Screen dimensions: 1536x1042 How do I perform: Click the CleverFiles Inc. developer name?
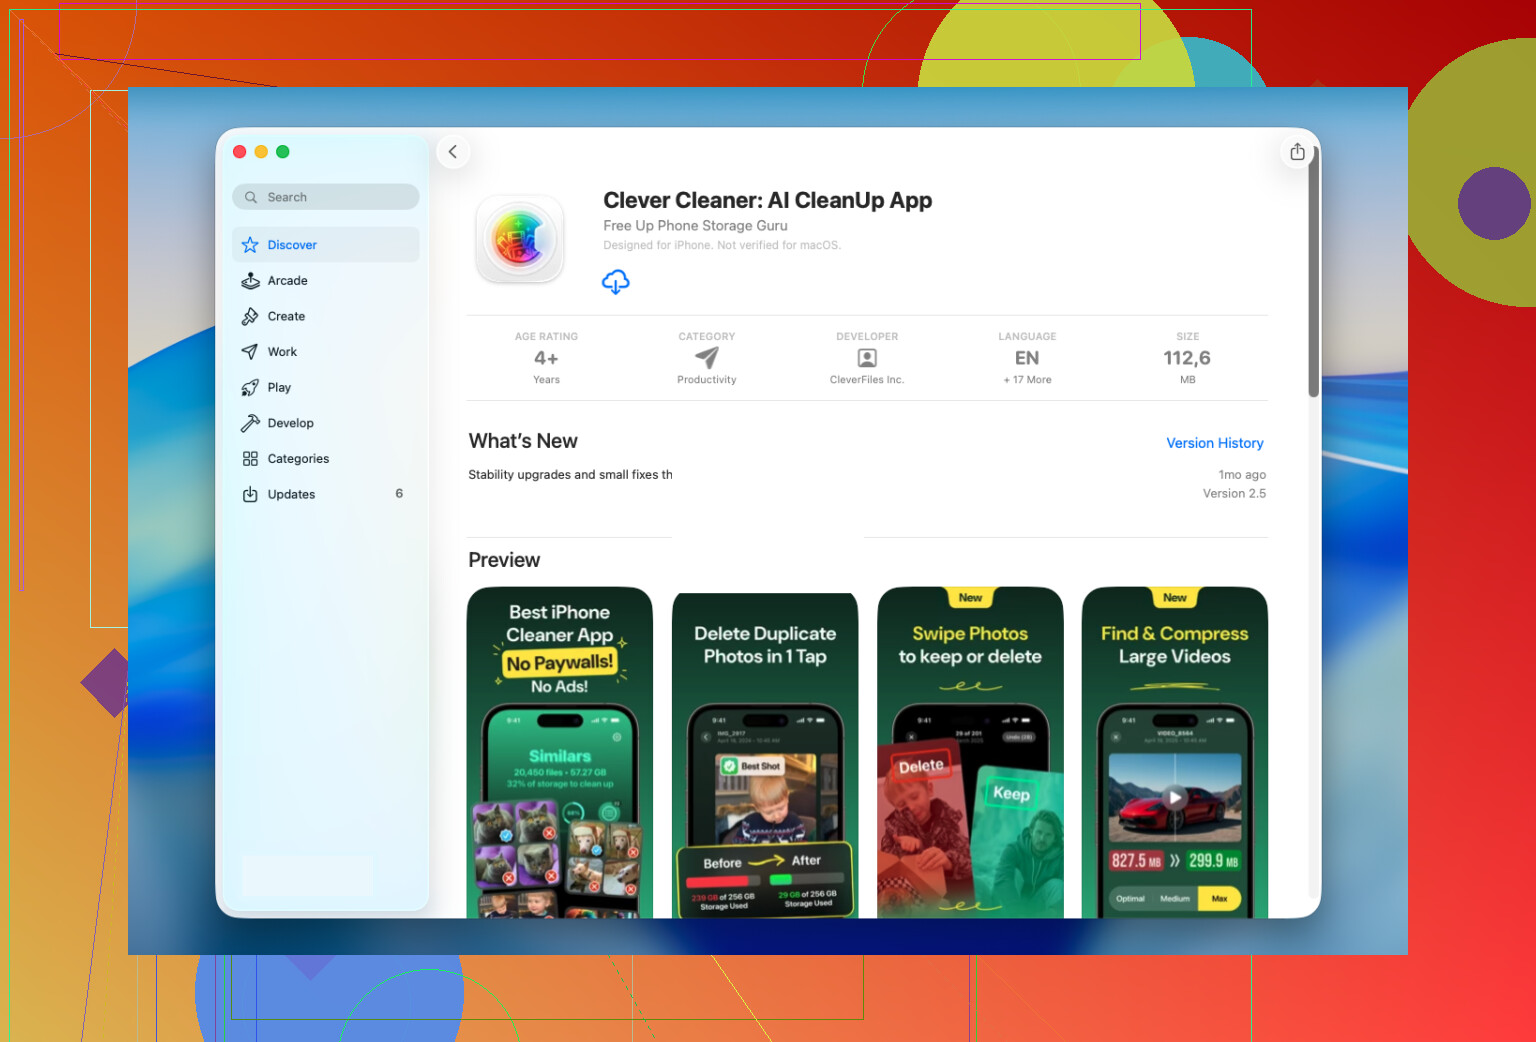(x=867, y=380)
